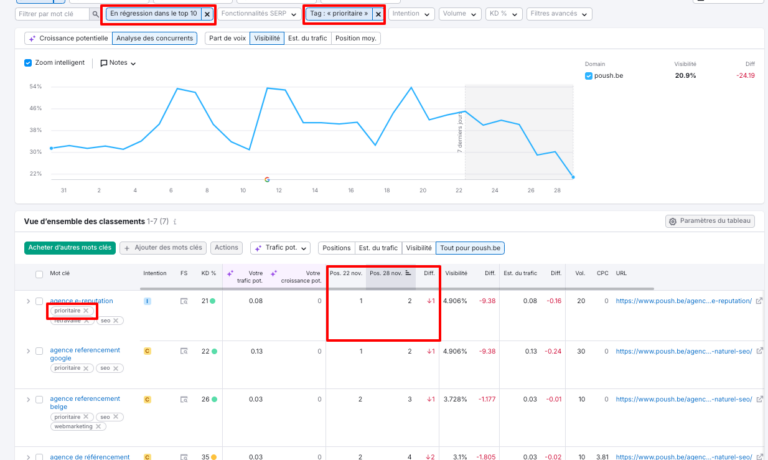Remove 'webmarketing' tag from agence referencement belge
This screenshot has width=768, height=460.
click(x=96, y=426)
